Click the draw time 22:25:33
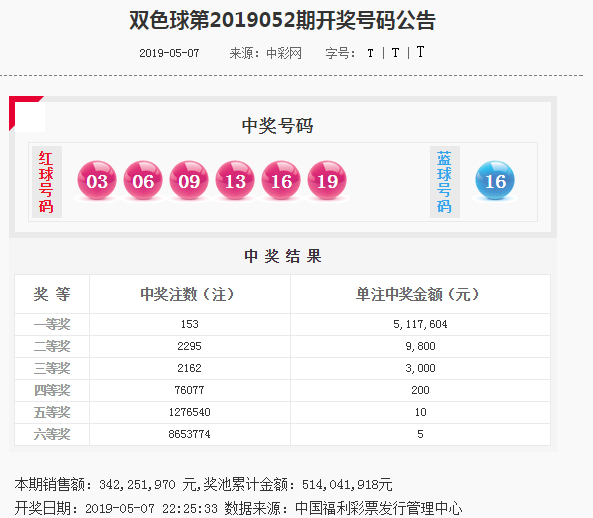 pos(190,509)
